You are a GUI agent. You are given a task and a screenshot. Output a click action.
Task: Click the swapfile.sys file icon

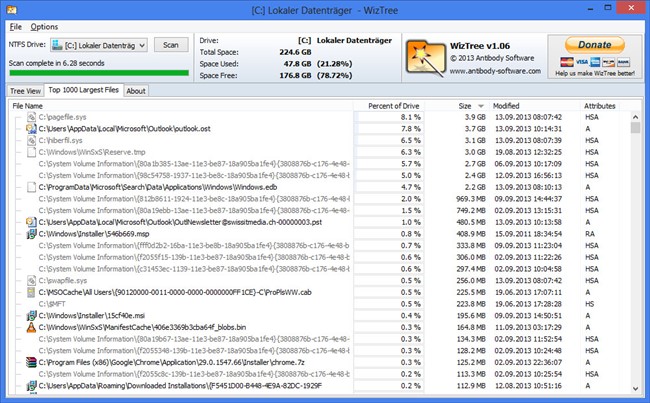pyautogui.click(x=31, y=281)
